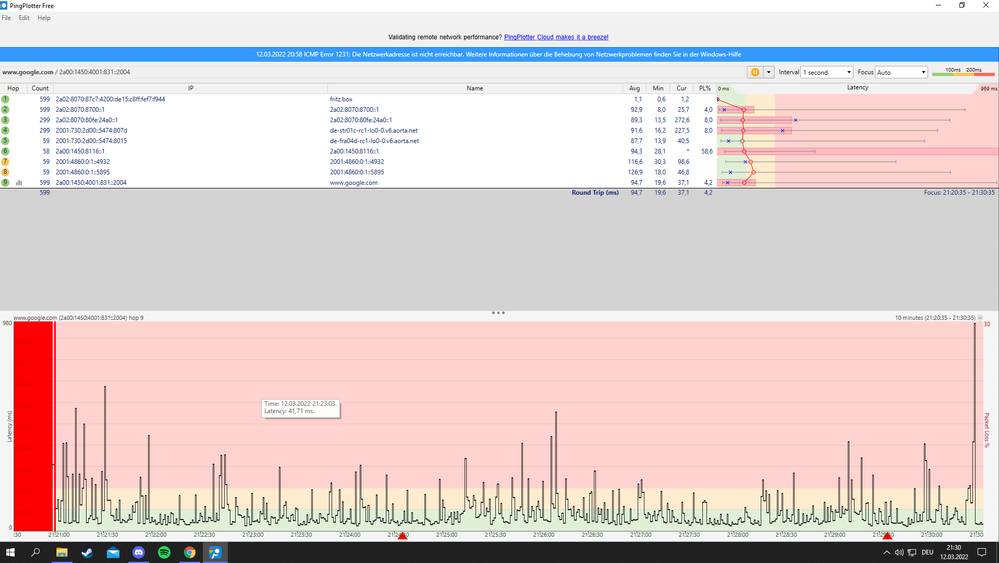Select the hop 9 green circle icon
The image size is (999, 563).
(x=5, y=183)
